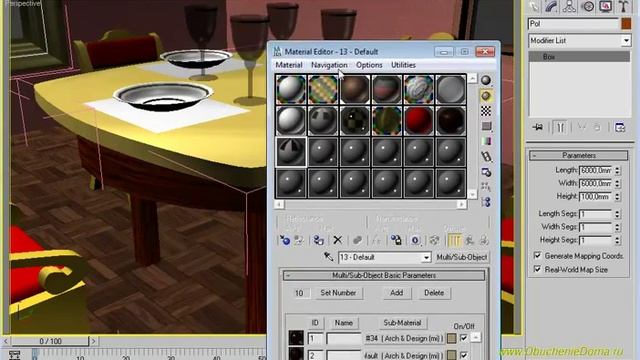Collapse the Parameters rollout
Image resolution: width=640 pixels, height=360 pixels.
pyautogui.click(x=579, y=156)
